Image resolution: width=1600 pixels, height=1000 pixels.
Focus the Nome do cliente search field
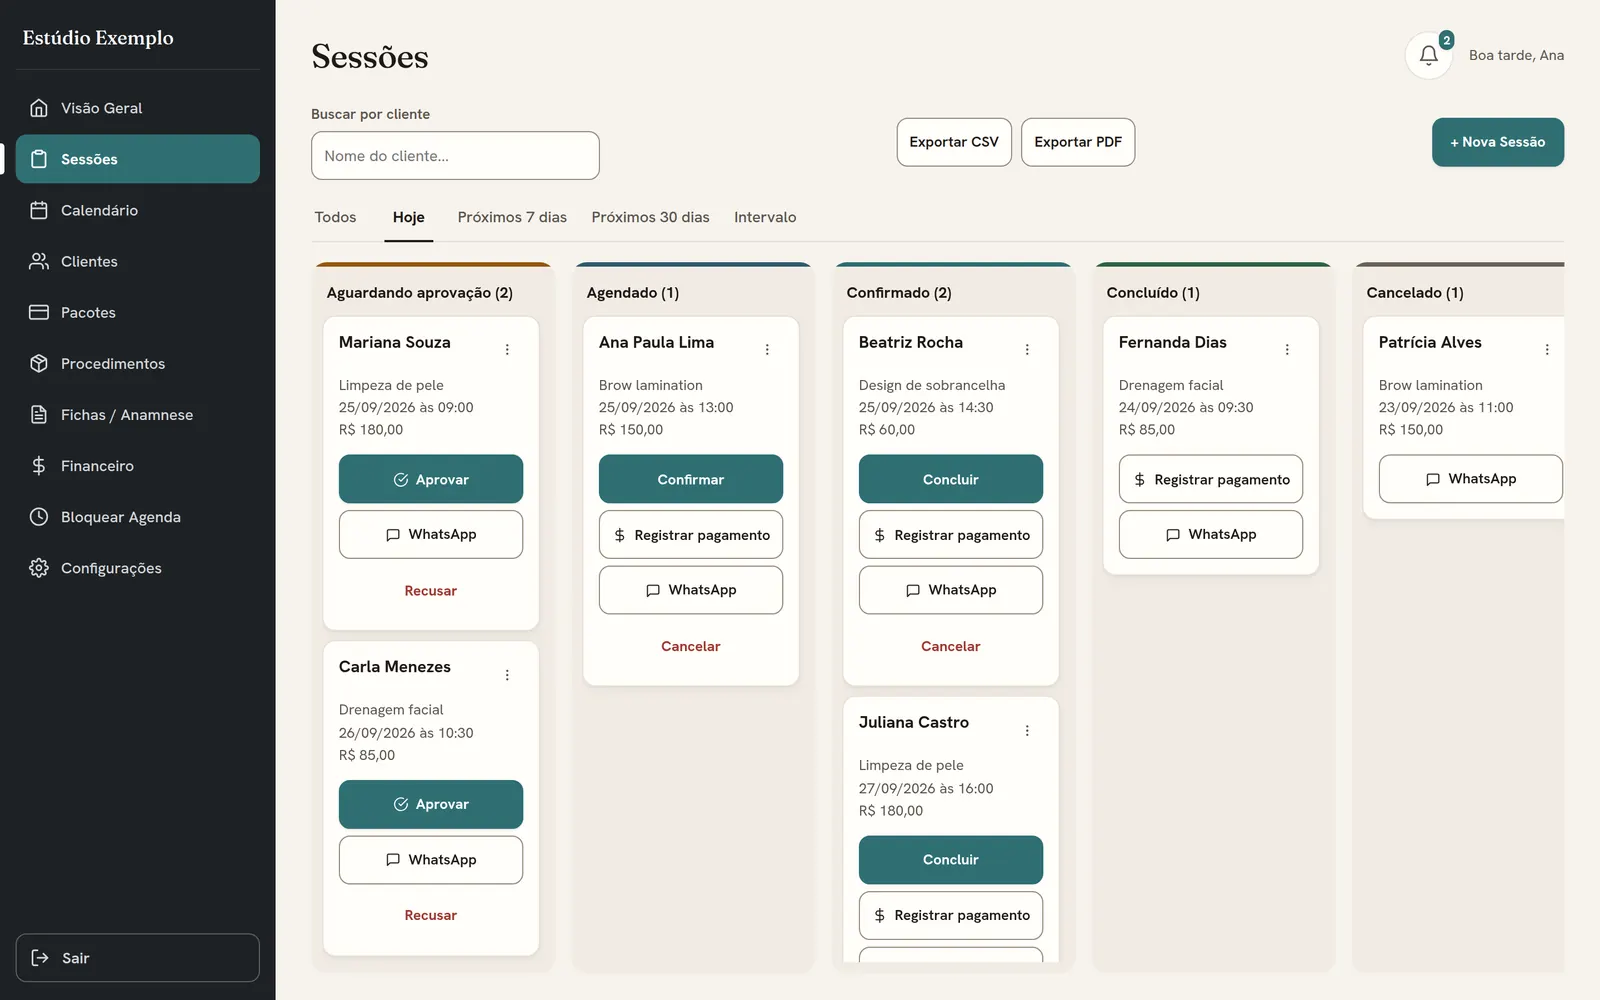tap(455, 156)
